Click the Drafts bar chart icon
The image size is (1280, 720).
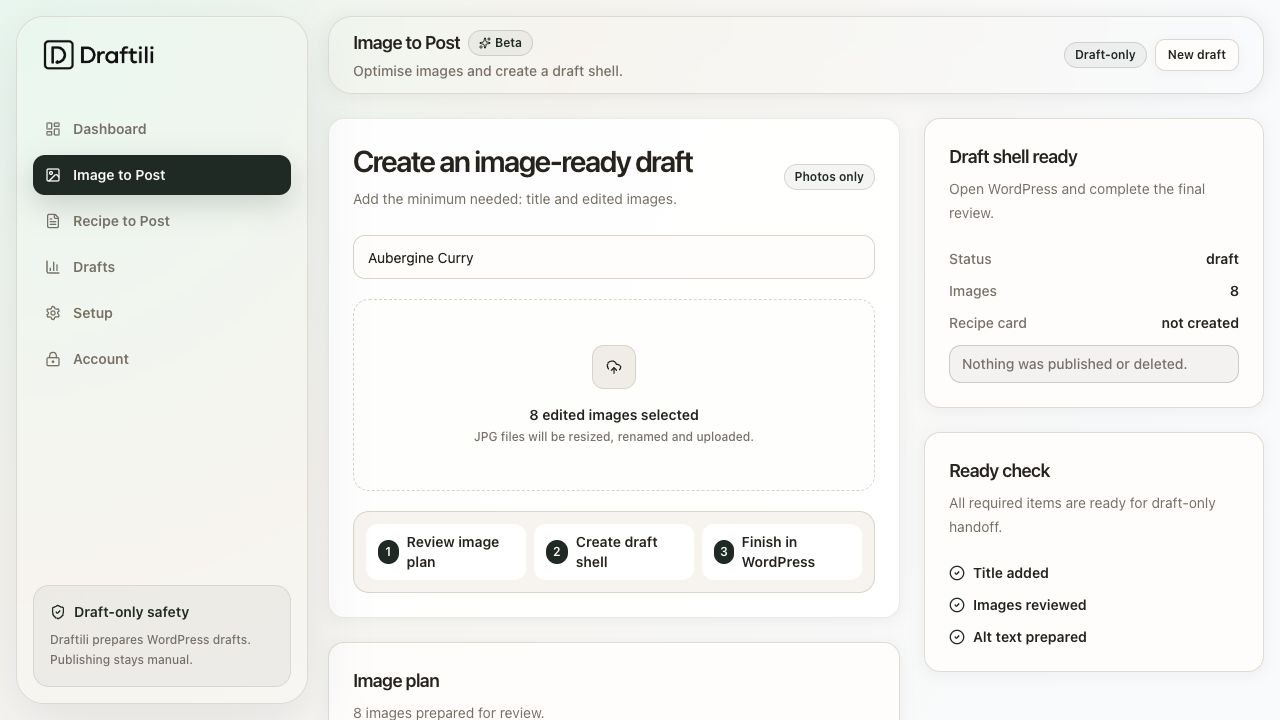53,267
